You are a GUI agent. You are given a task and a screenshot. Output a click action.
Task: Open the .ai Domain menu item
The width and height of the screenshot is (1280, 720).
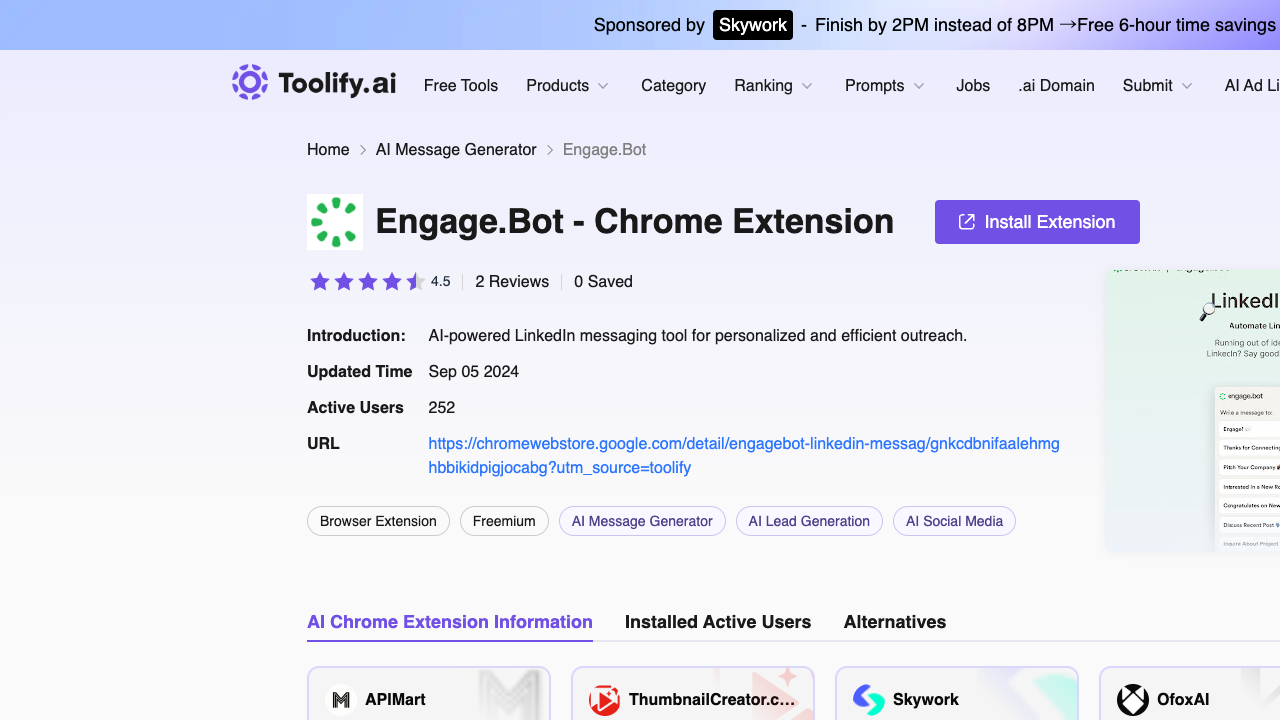tap(1056, 86)
